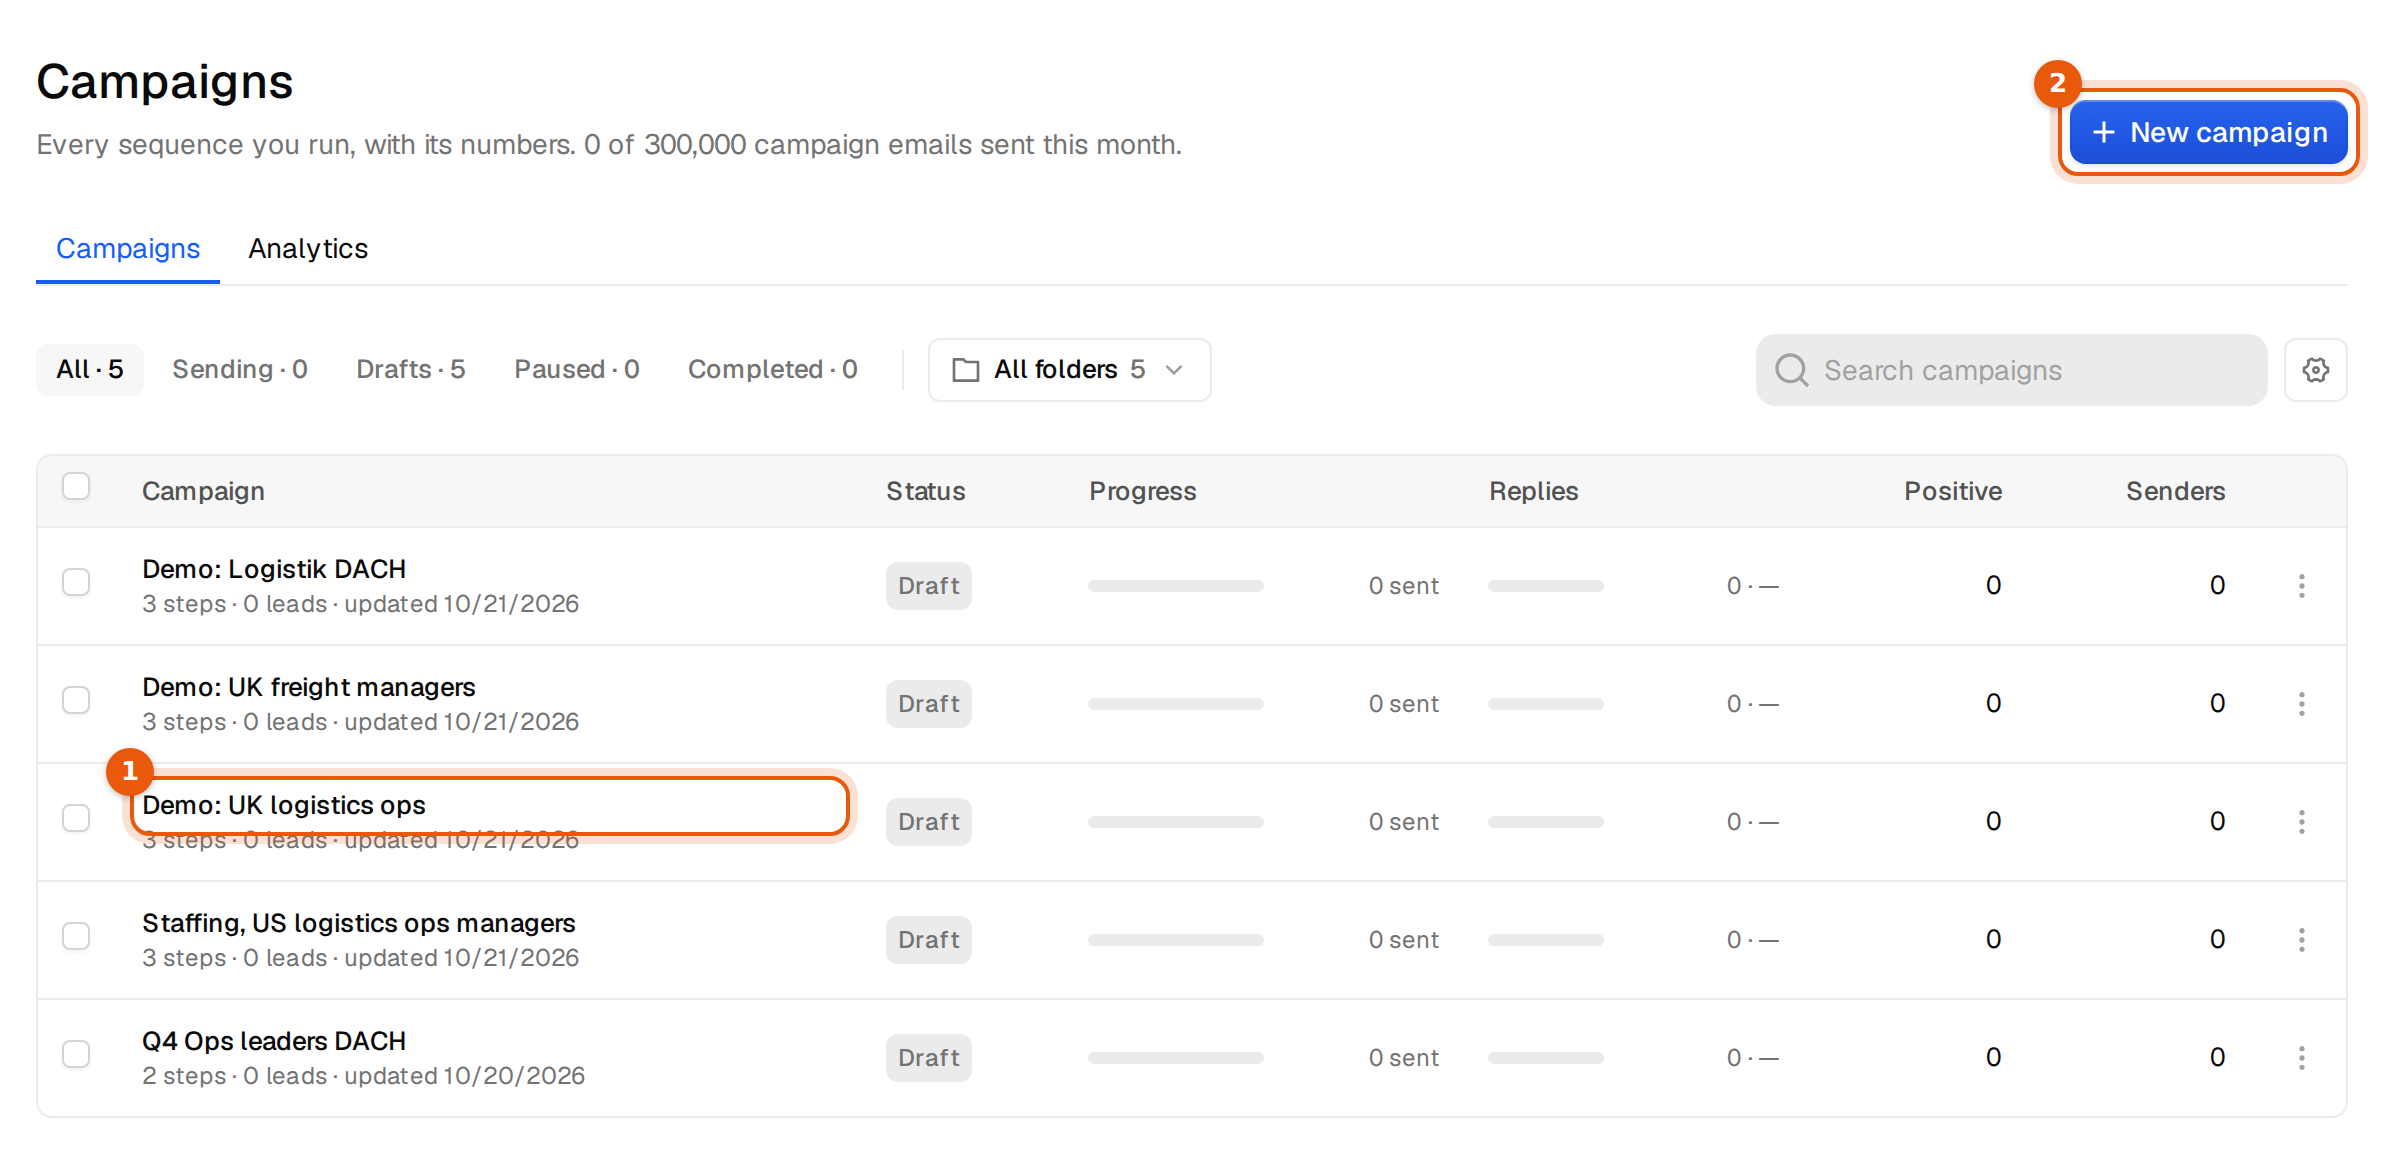Filter by All · 5 campaigns
This screenshot has width=2384, height=1160.
pyautogui.click(x=90, y=370)
